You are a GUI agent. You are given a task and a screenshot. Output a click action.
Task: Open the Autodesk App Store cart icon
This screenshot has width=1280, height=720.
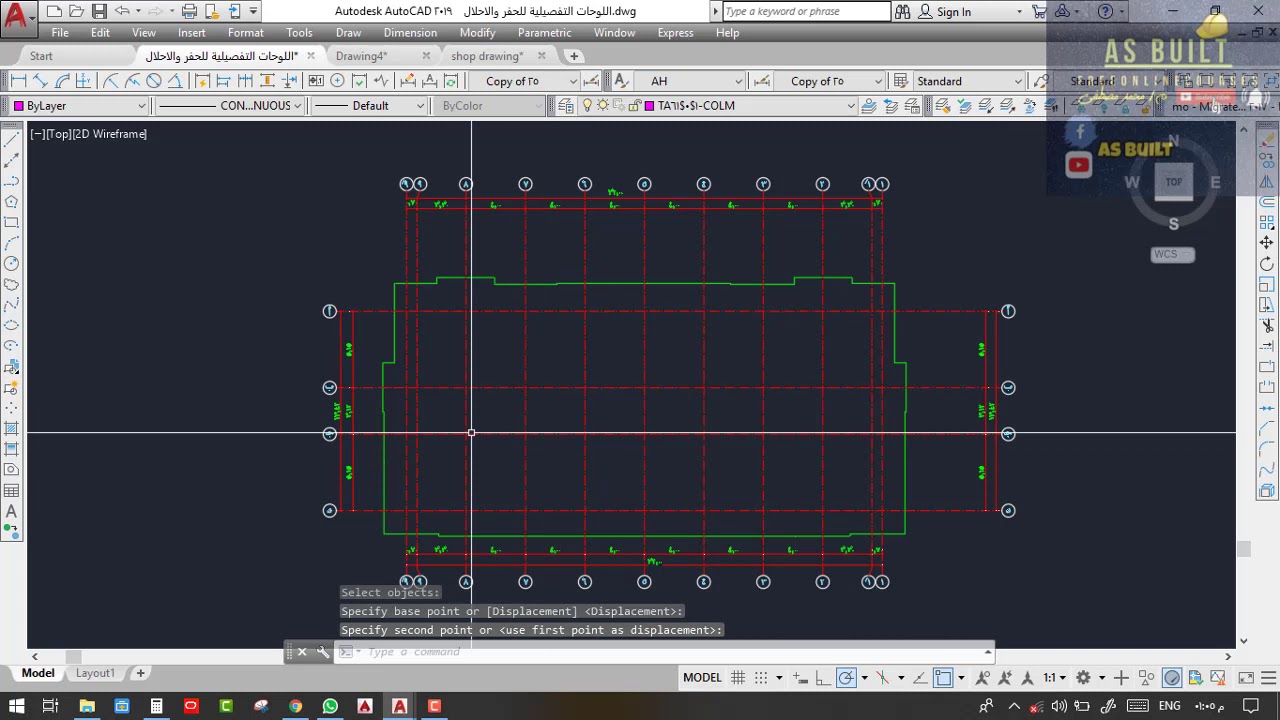point(1039,12)
